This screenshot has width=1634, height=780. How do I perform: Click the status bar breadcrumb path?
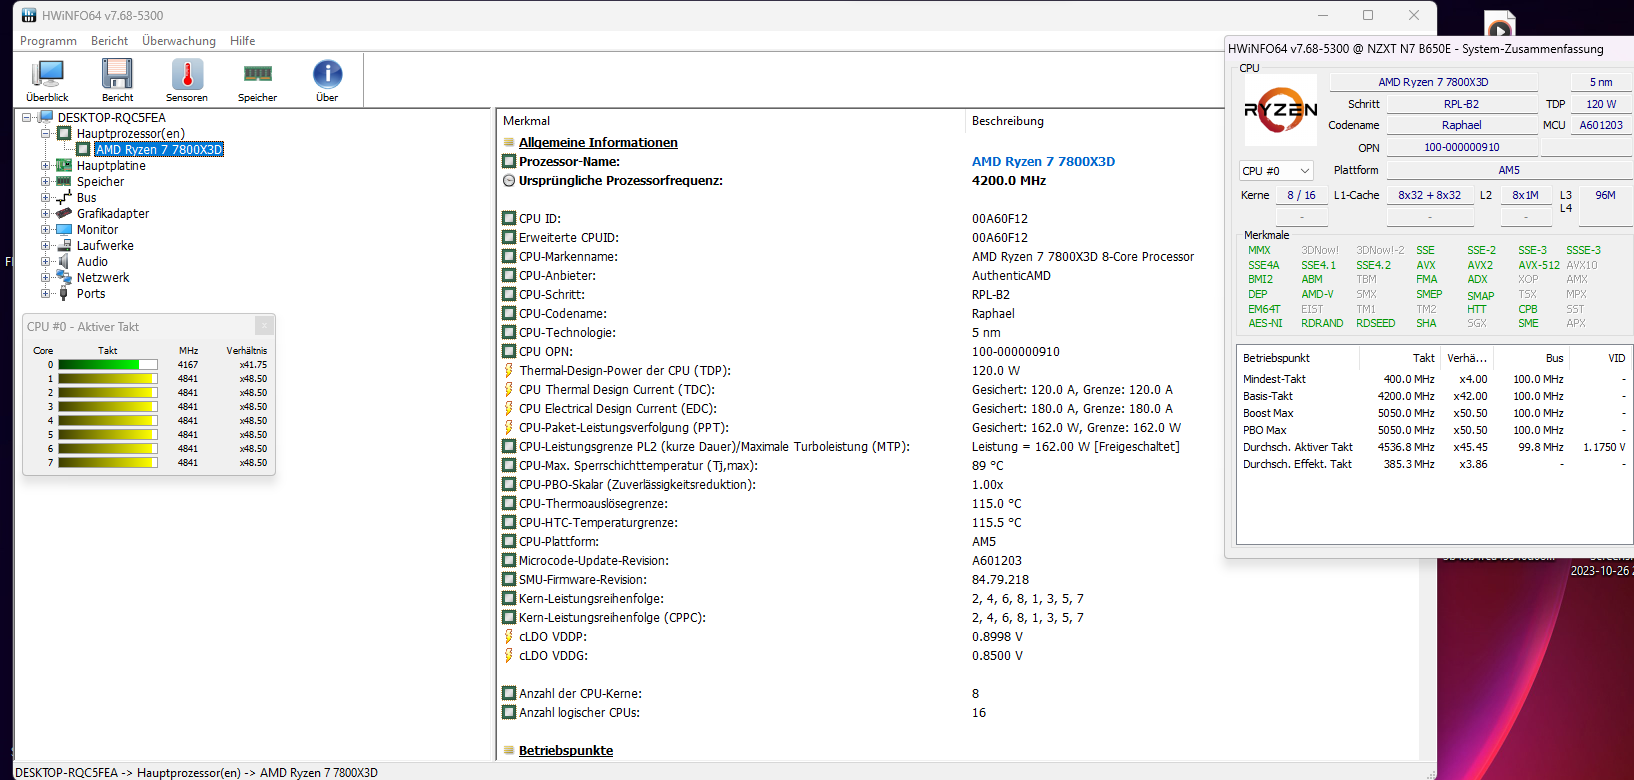[197, 773]
